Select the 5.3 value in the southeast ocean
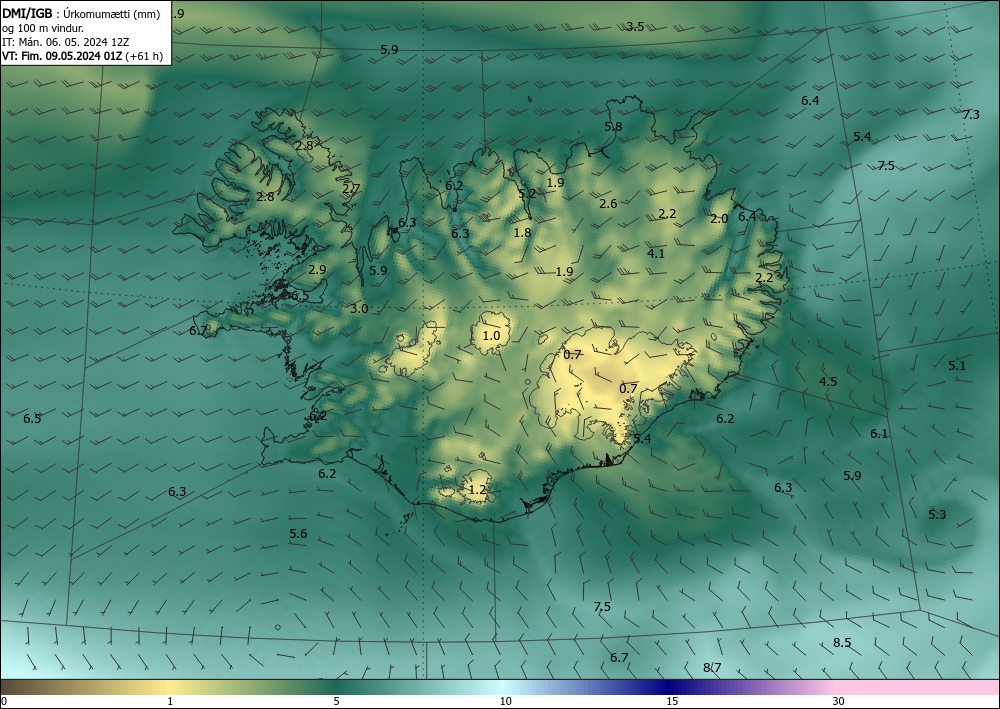The width and height of the screenshot is (1000, 709). tap(937, 515)
